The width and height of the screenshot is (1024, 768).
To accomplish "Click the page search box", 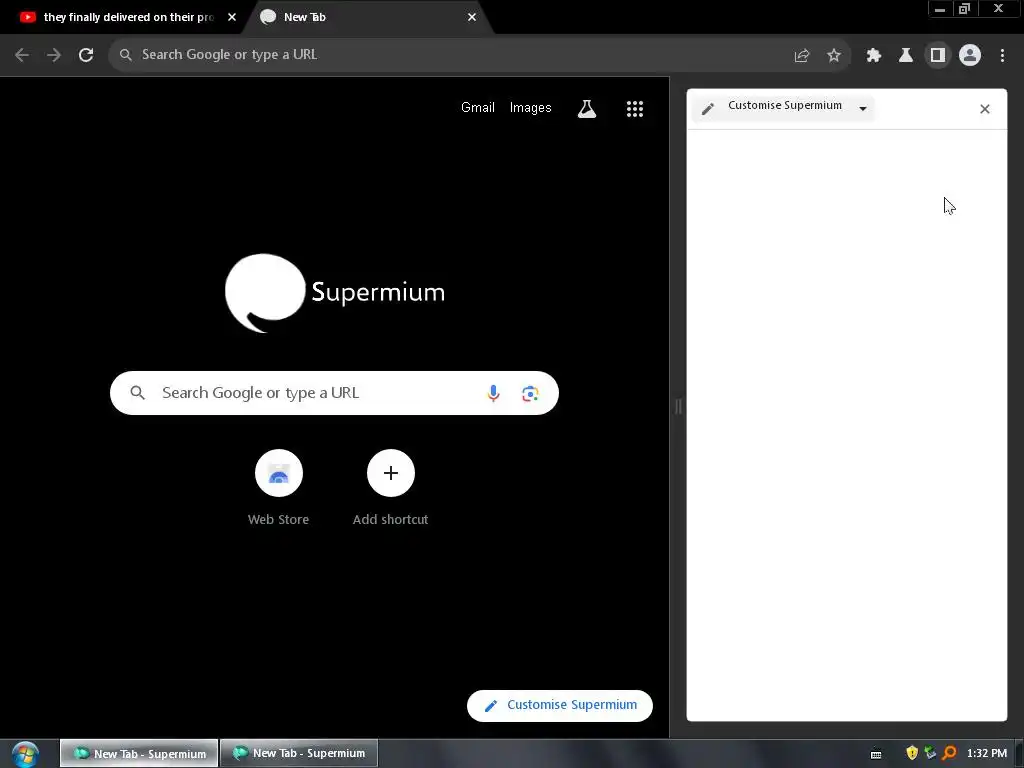I will 334,393.
